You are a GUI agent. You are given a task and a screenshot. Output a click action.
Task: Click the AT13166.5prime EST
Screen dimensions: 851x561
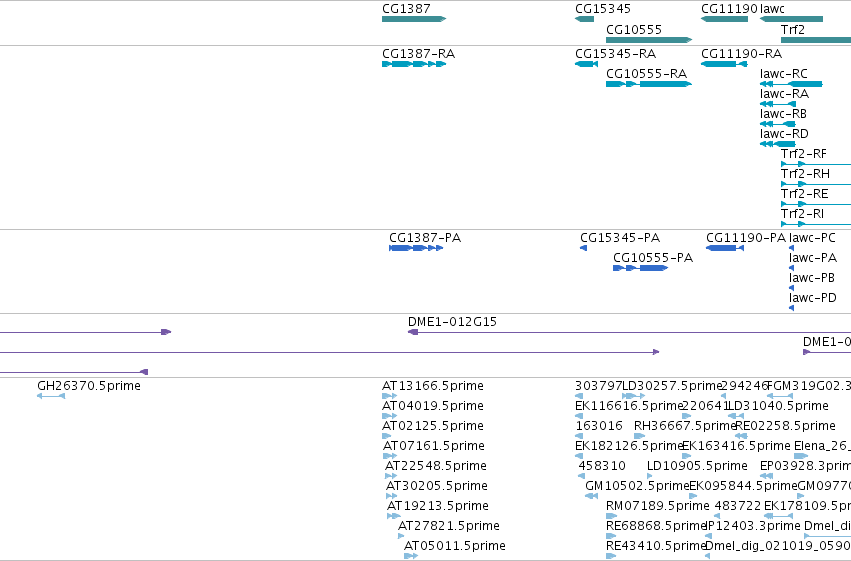click(390, 396)
